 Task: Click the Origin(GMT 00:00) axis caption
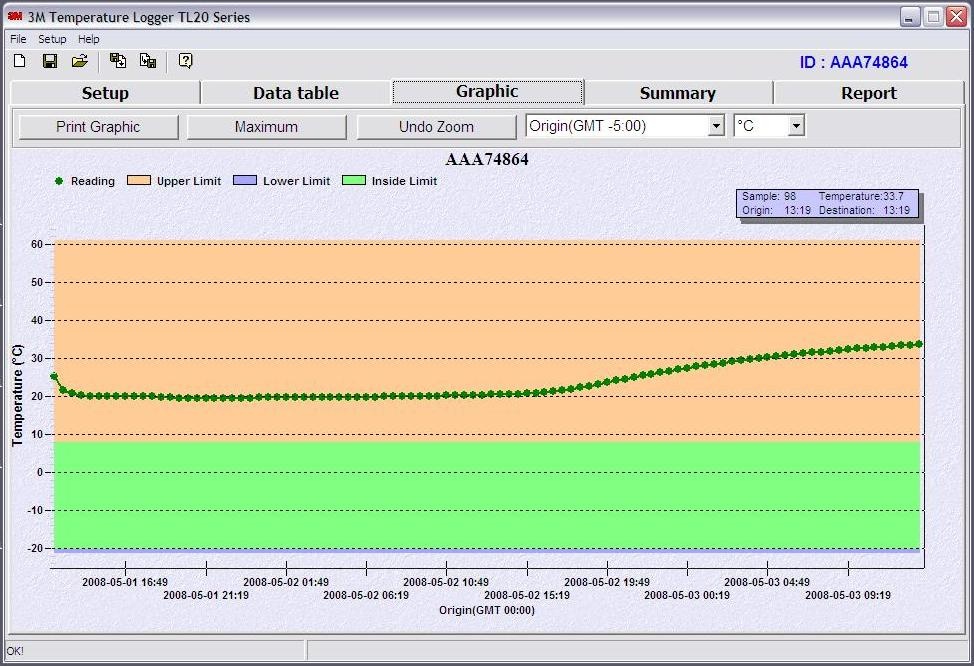click(x=487, y=610)
